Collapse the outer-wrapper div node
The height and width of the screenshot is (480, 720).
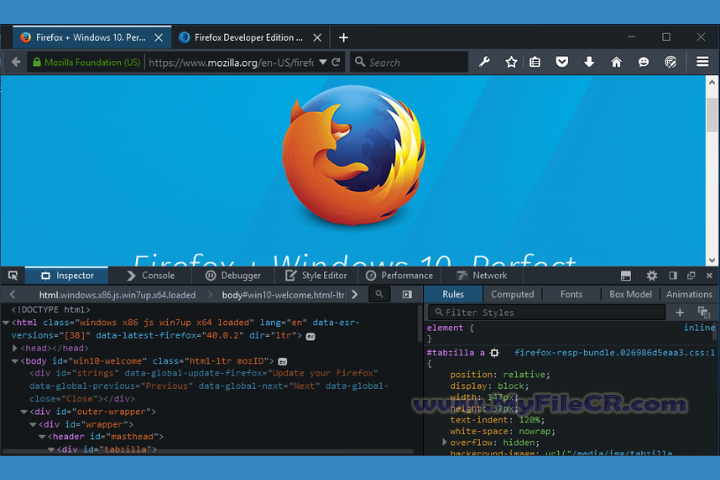coord(24,412)
